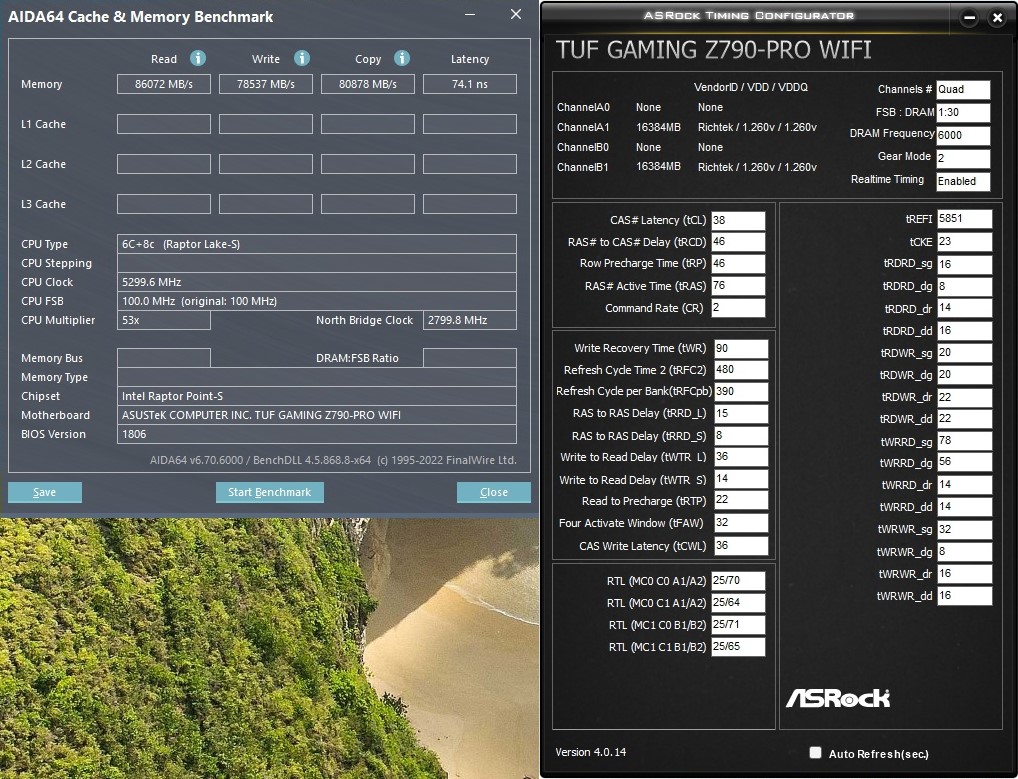Click the Write Recovery Time (tWR) field 90

coord(741,349)
